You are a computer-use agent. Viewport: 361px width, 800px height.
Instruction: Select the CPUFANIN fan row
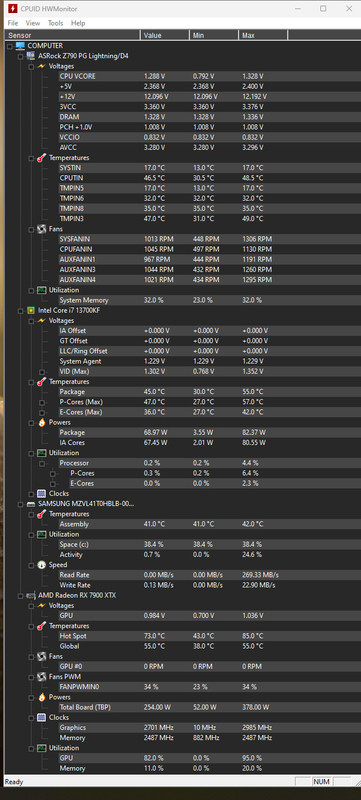coord(209,249)
